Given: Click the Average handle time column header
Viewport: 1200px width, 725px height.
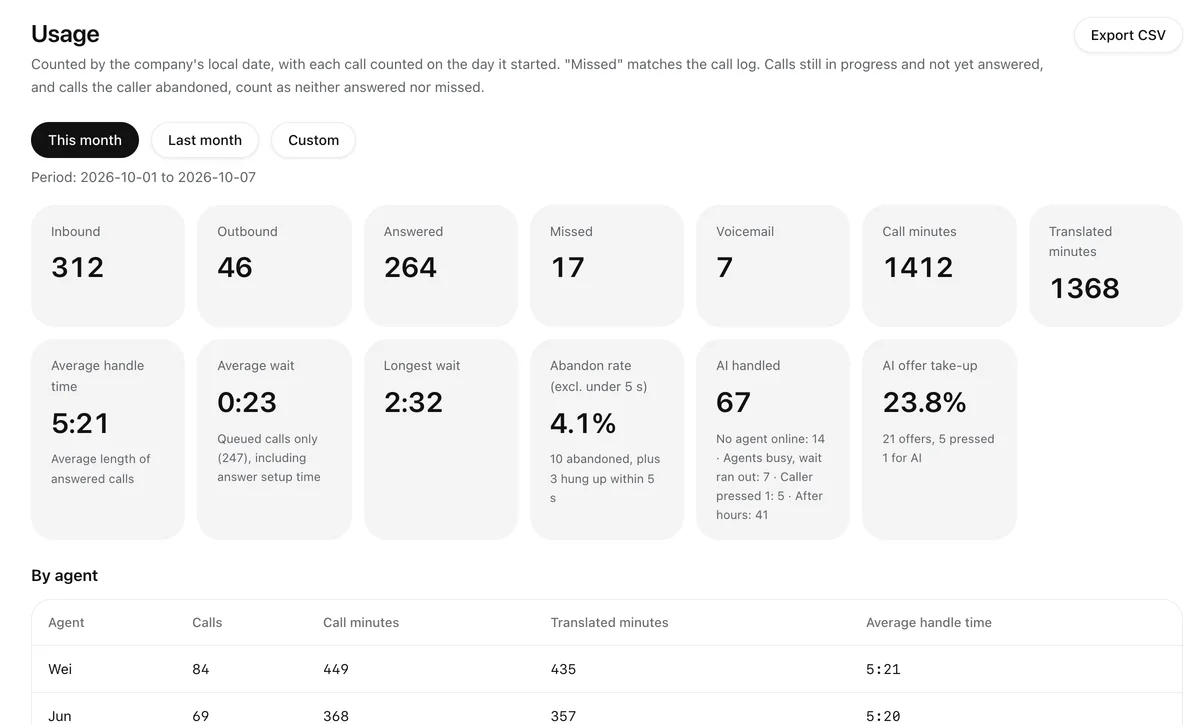Looking at the screenshot, I should [x=929, y=622].
